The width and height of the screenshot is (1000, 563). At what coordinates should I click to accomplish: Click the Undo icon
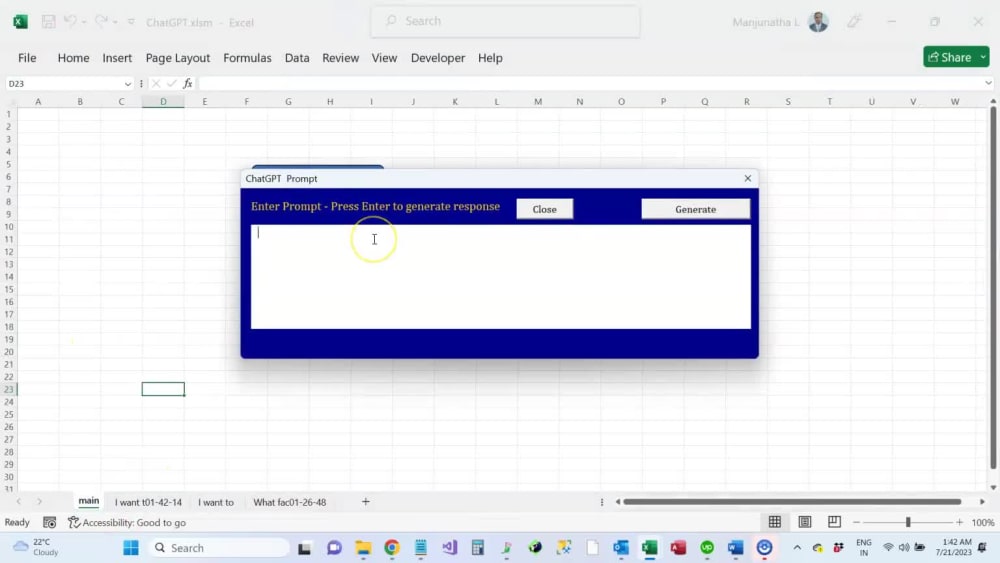tap(70, 22)
